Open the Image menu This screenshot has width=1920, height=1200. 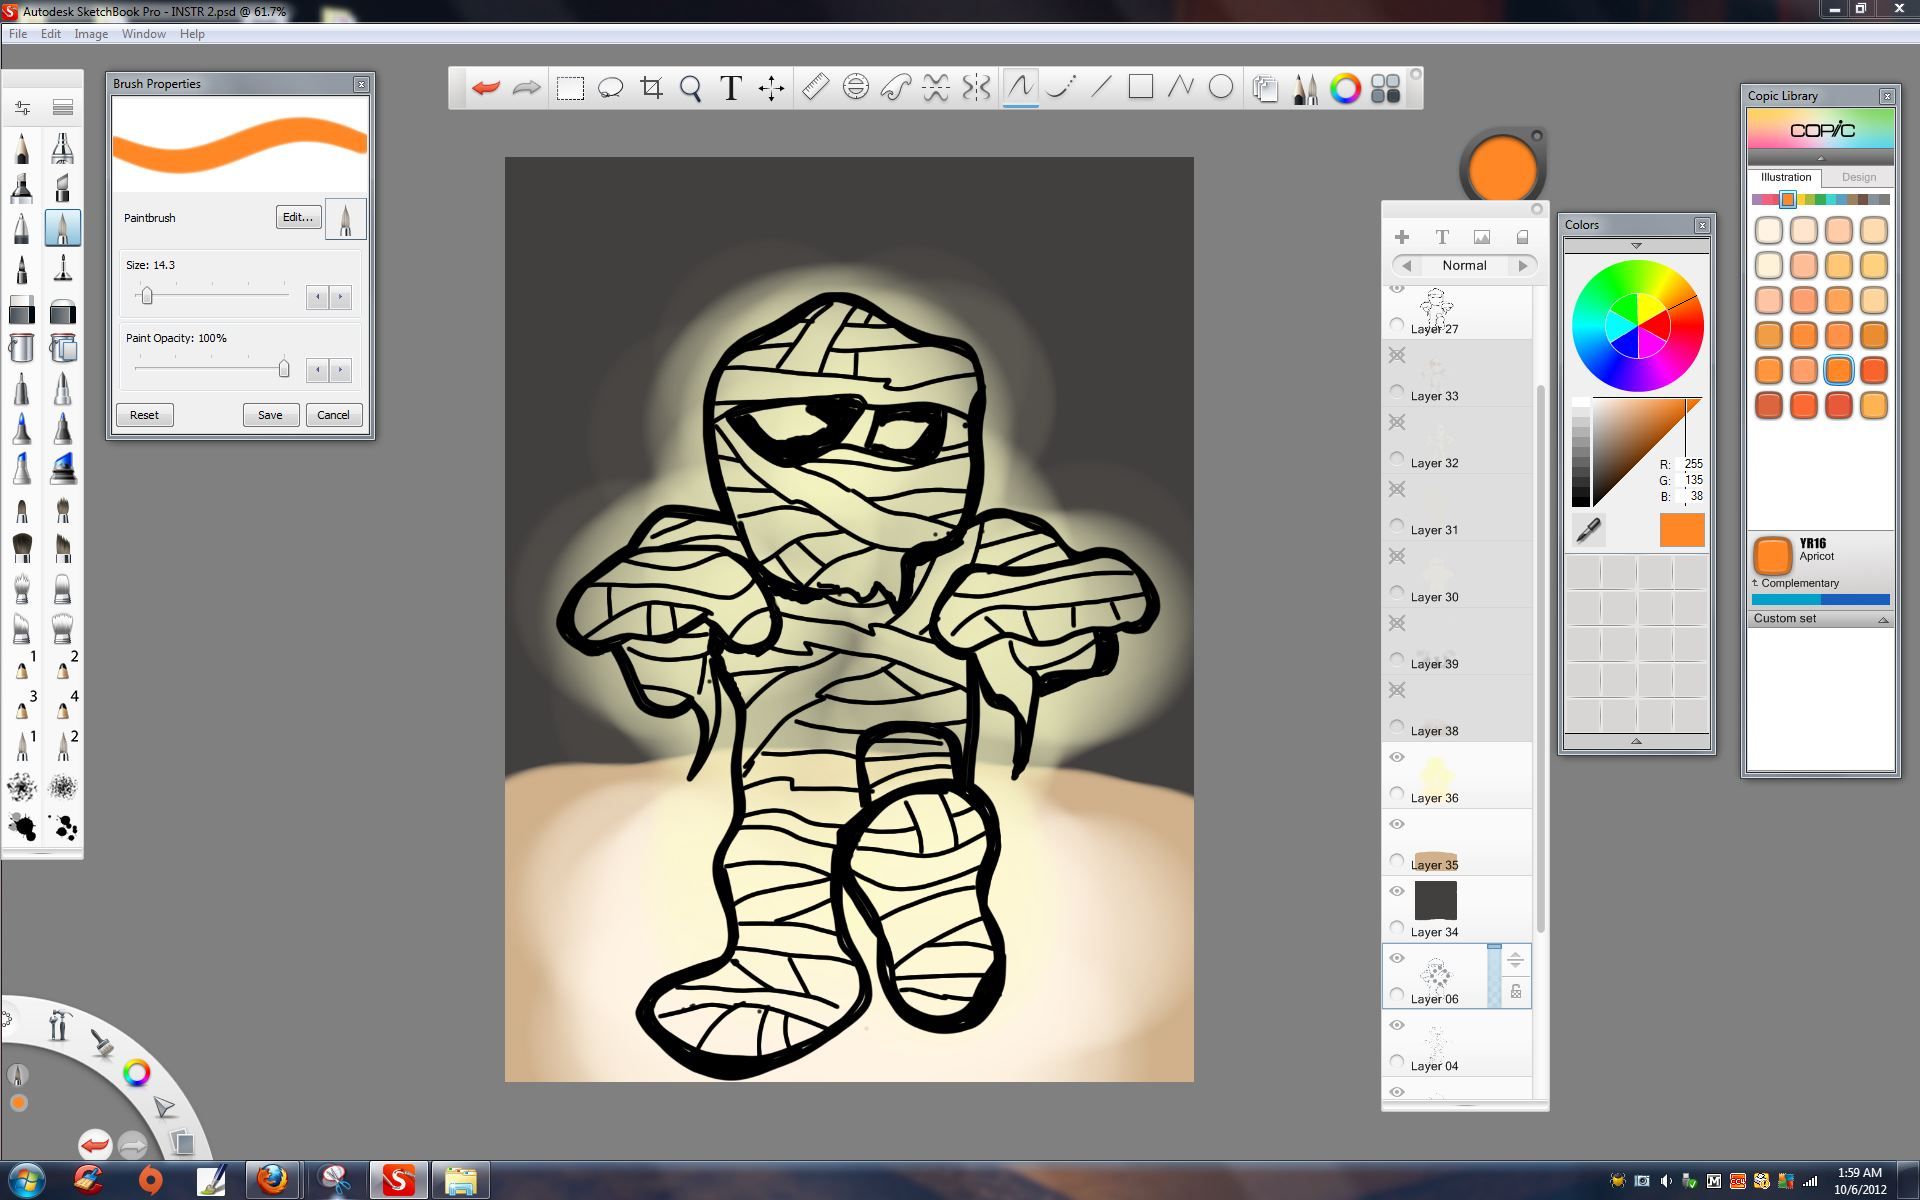click(x=91, y=33)
